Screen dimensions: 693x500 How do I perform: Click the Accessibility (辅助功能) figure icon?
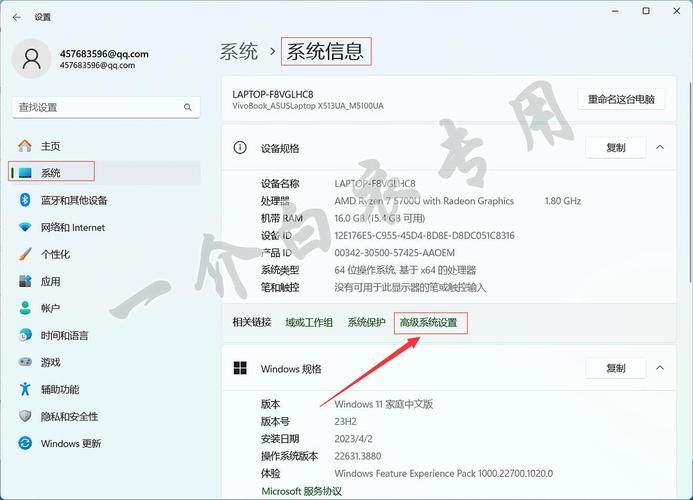point(25,389)
